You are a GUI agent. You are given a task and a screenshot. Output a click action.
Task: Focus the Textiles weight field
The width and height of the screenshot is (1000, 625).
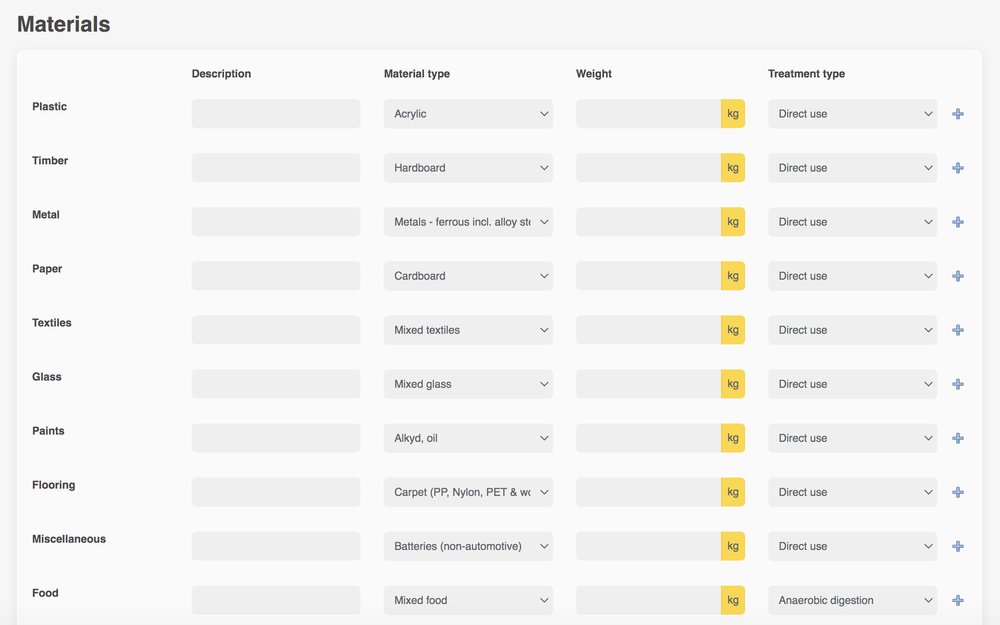tap(649, 330)
